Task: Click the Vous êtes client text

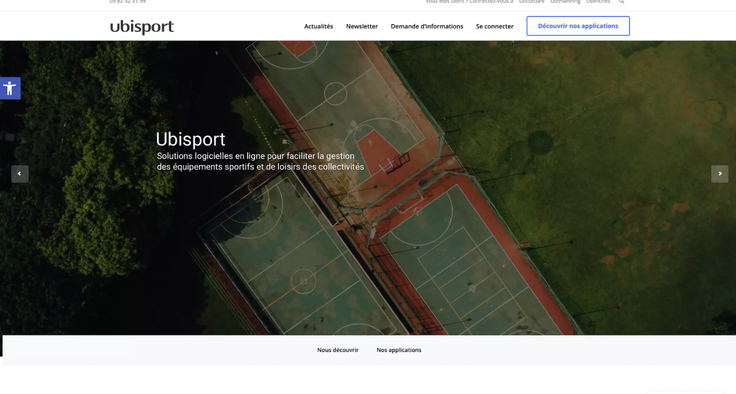Action: (446, 2)
